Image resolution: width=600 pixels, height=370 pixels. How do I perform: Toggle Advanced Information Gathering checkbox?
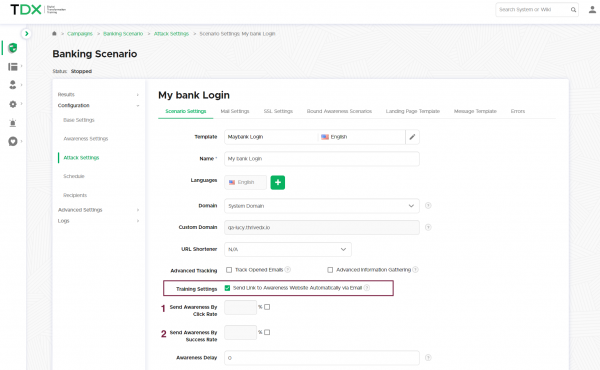(x=330, y=270)
